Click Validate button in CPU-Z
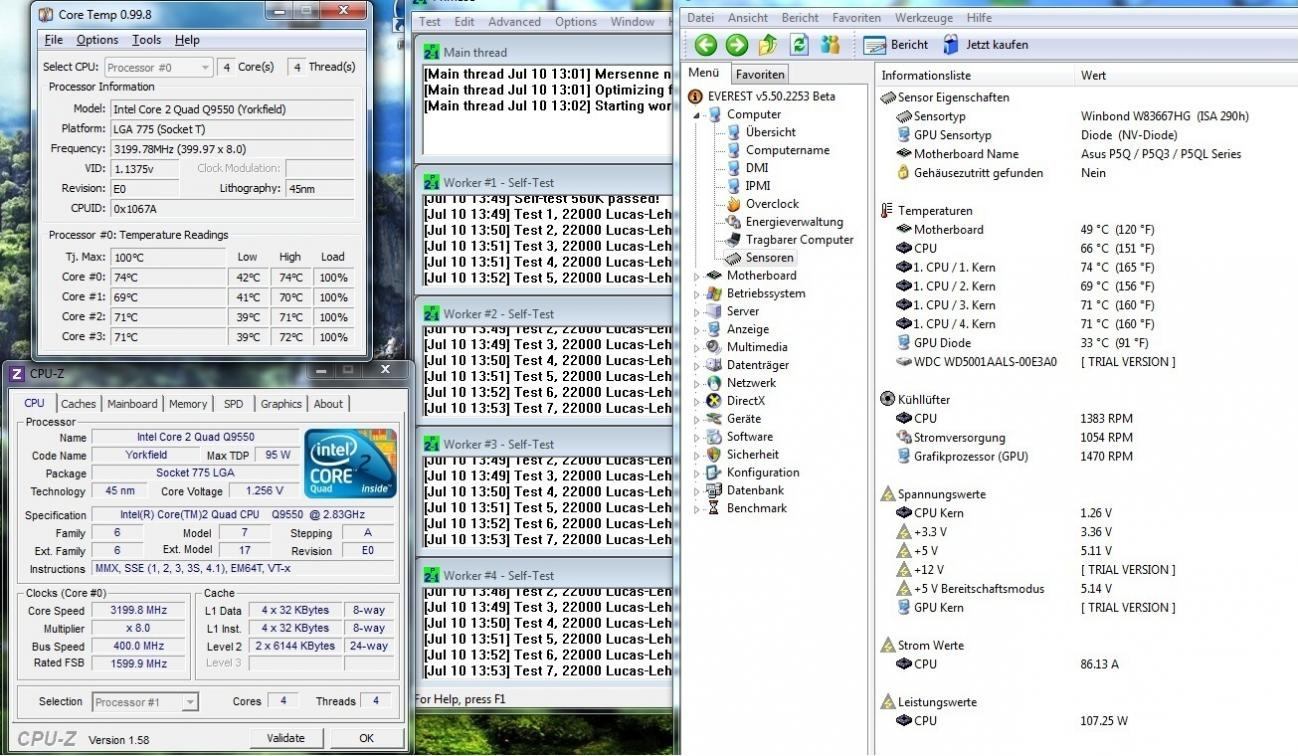This screenshot has width=1298, height=756. tap(286, 738)
